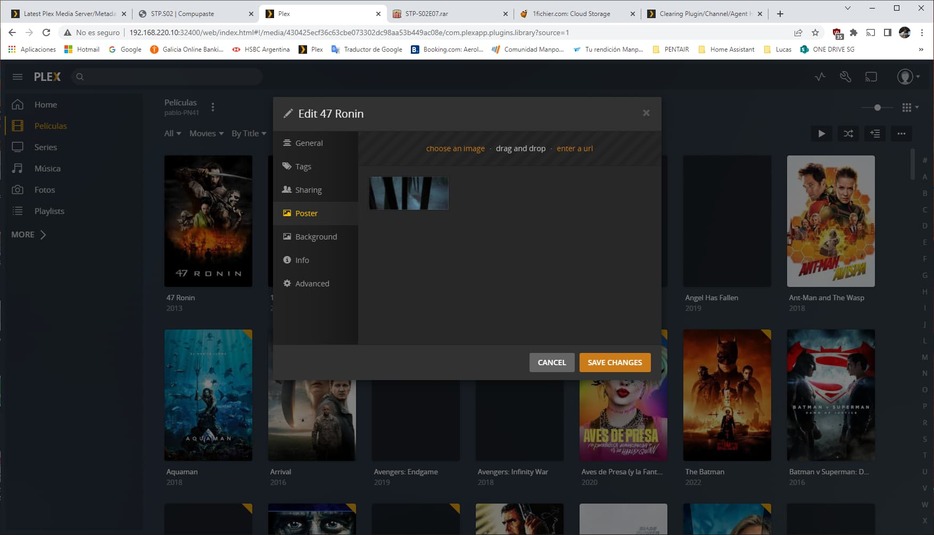Click the CANCEL button

(x=552, y=362)
